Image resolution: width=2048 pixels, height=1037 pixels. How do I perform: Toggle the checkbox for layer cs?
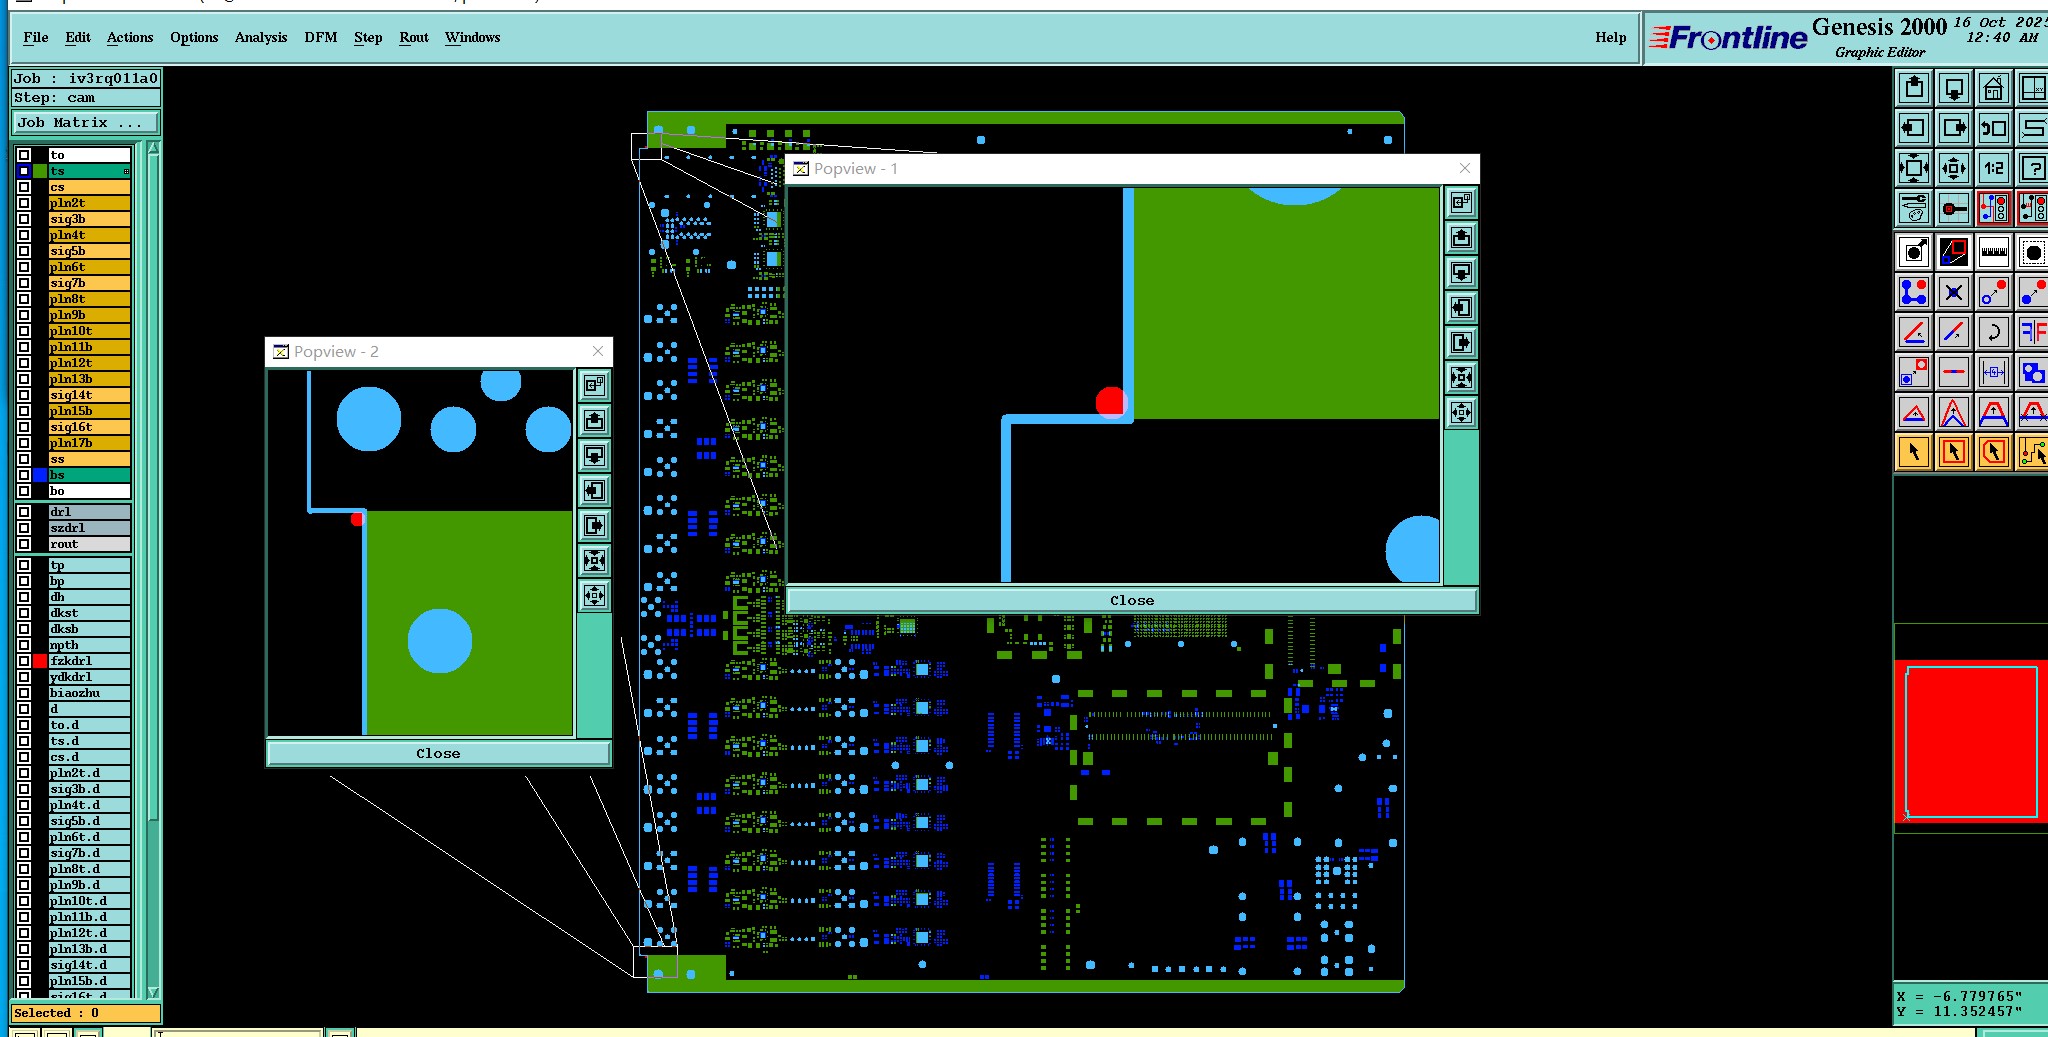pos(24,187)
